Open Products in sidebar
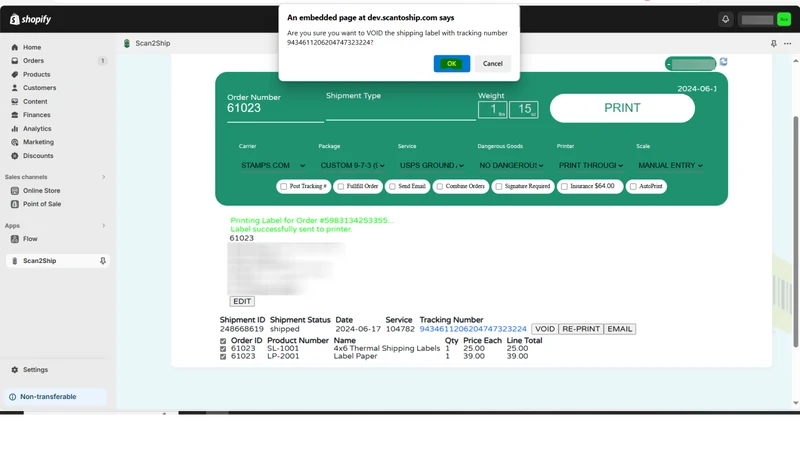 click(x=37, y=74)
